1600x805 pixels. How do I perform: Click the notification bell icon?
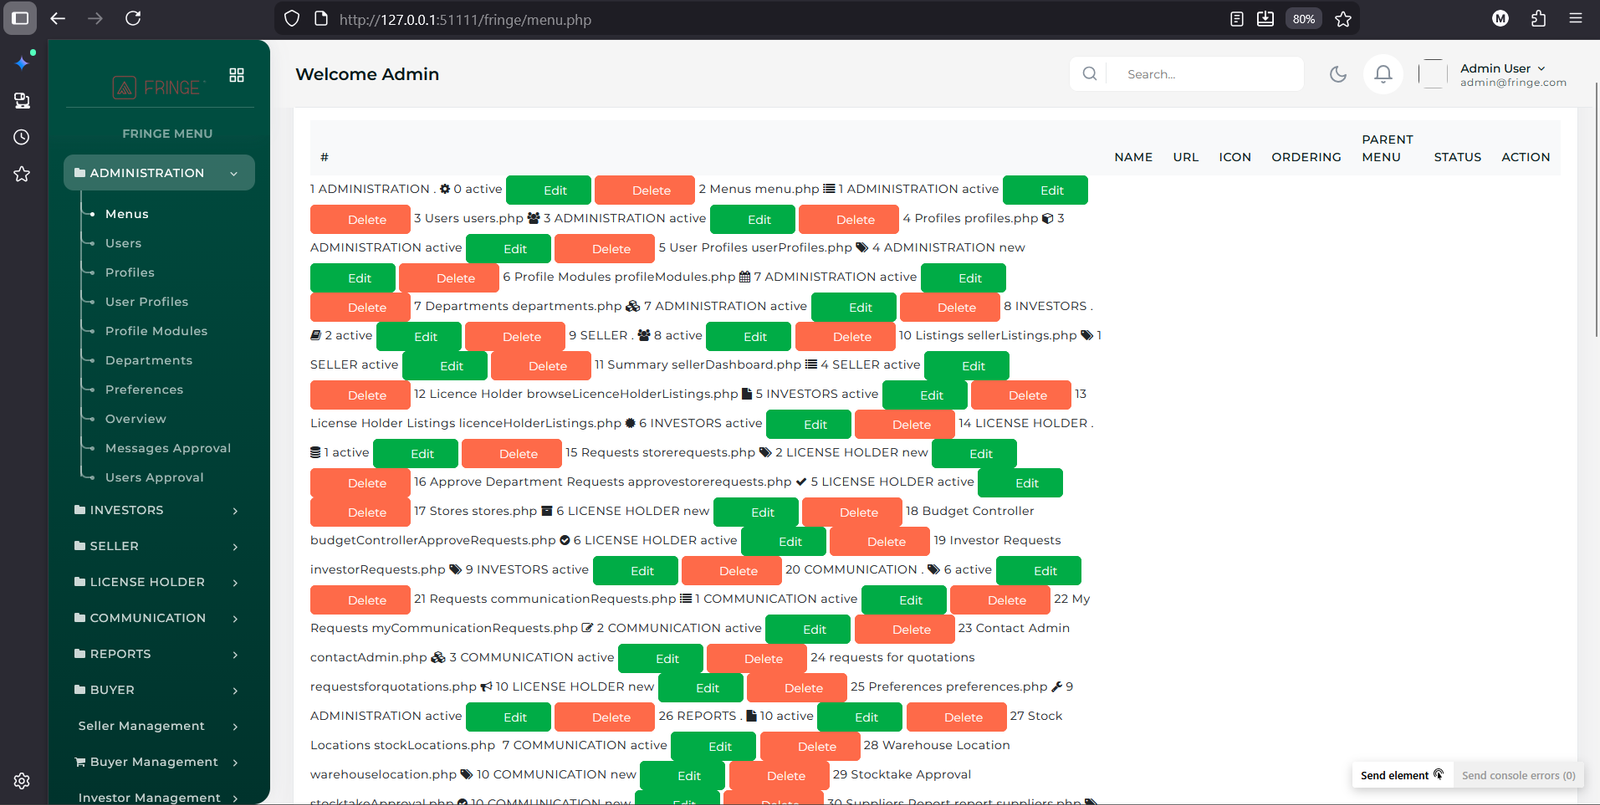[x=1383, y=74]
